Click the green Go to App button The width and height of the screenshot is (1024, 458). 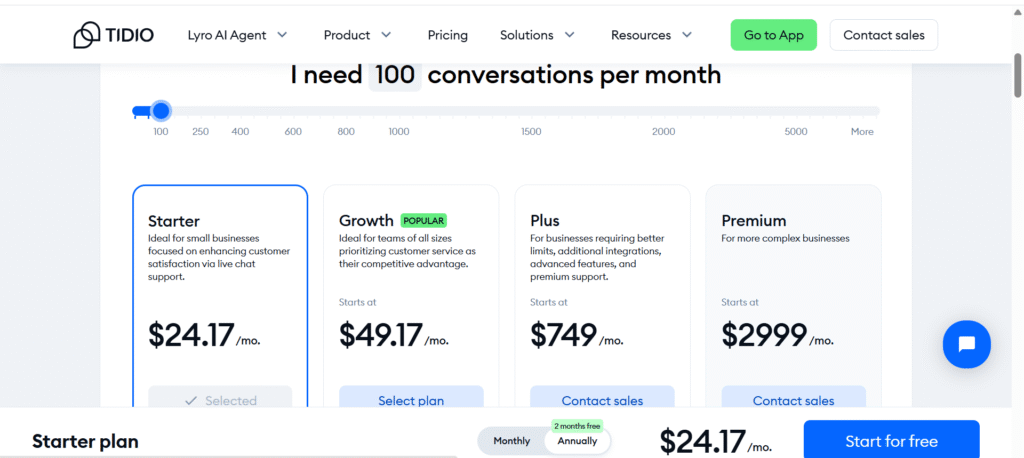pyautogui.click(x=773, y=35)
